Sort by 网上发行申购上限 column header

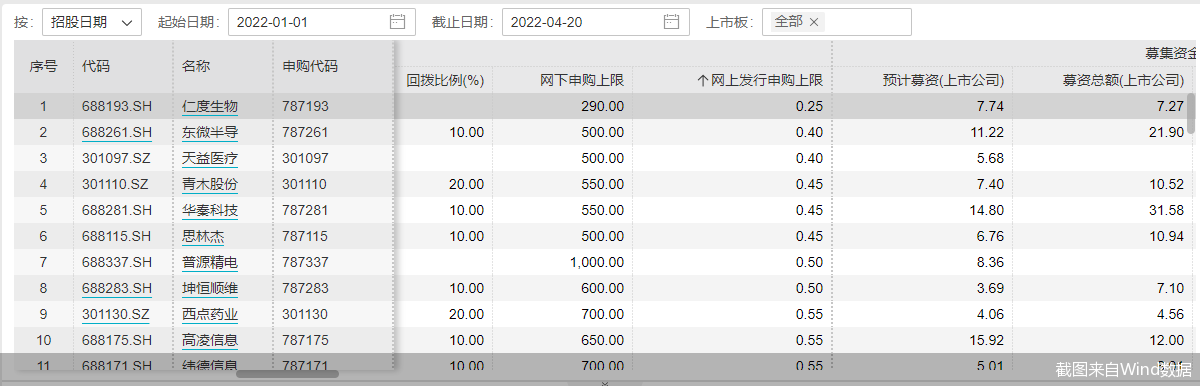[760, 80]
